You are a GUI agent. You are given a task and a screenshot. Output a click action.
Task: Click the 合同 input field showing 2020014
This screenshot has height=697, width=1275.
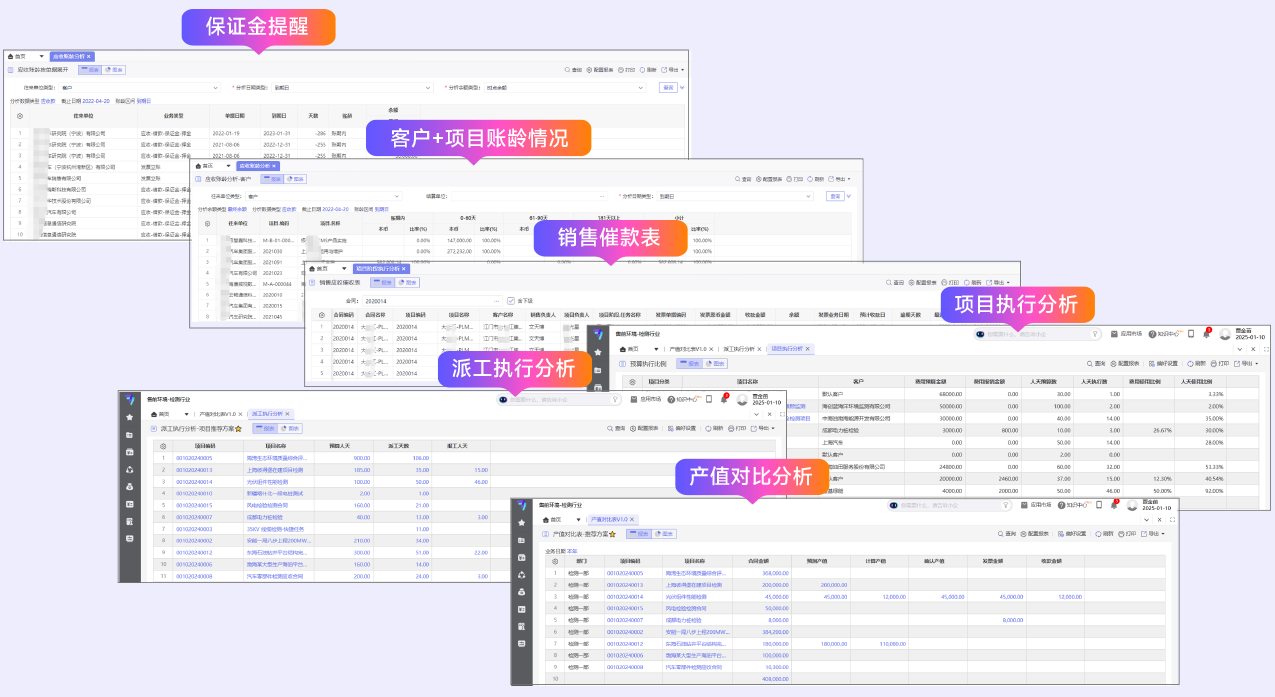coord(430,300)
